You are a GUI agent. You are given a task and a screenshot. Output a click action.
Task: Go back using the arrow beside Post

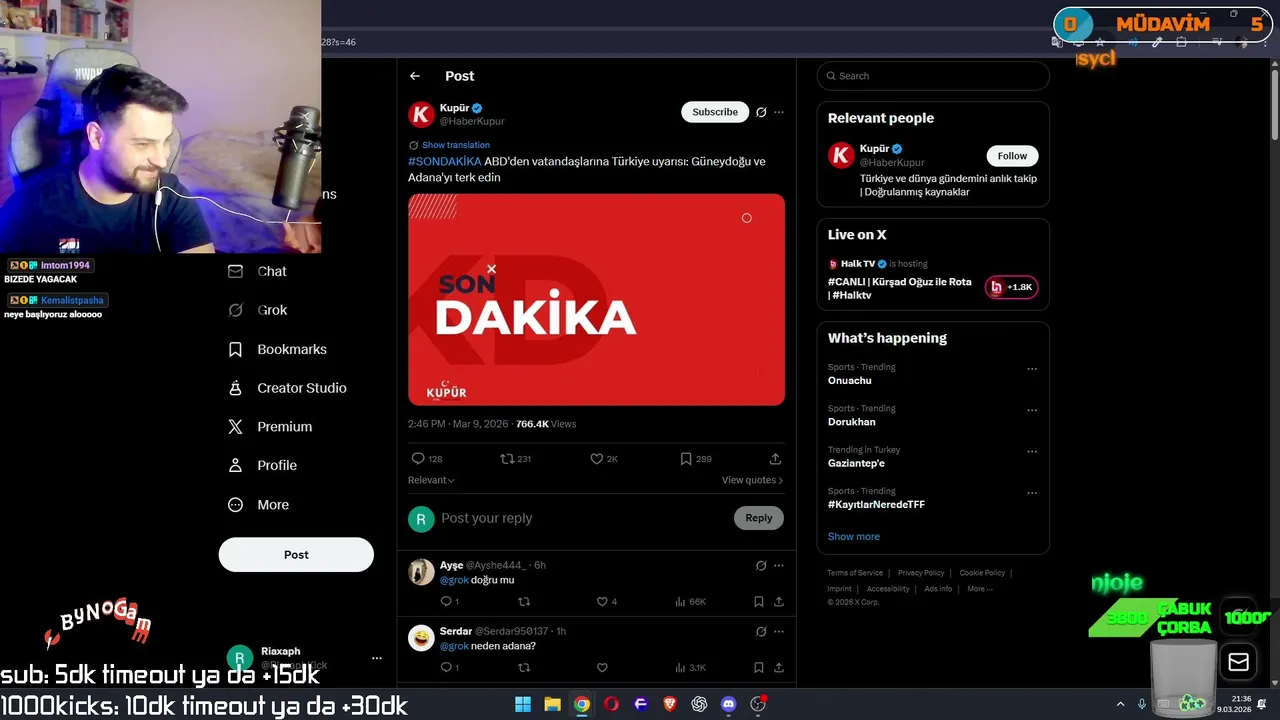415,76
